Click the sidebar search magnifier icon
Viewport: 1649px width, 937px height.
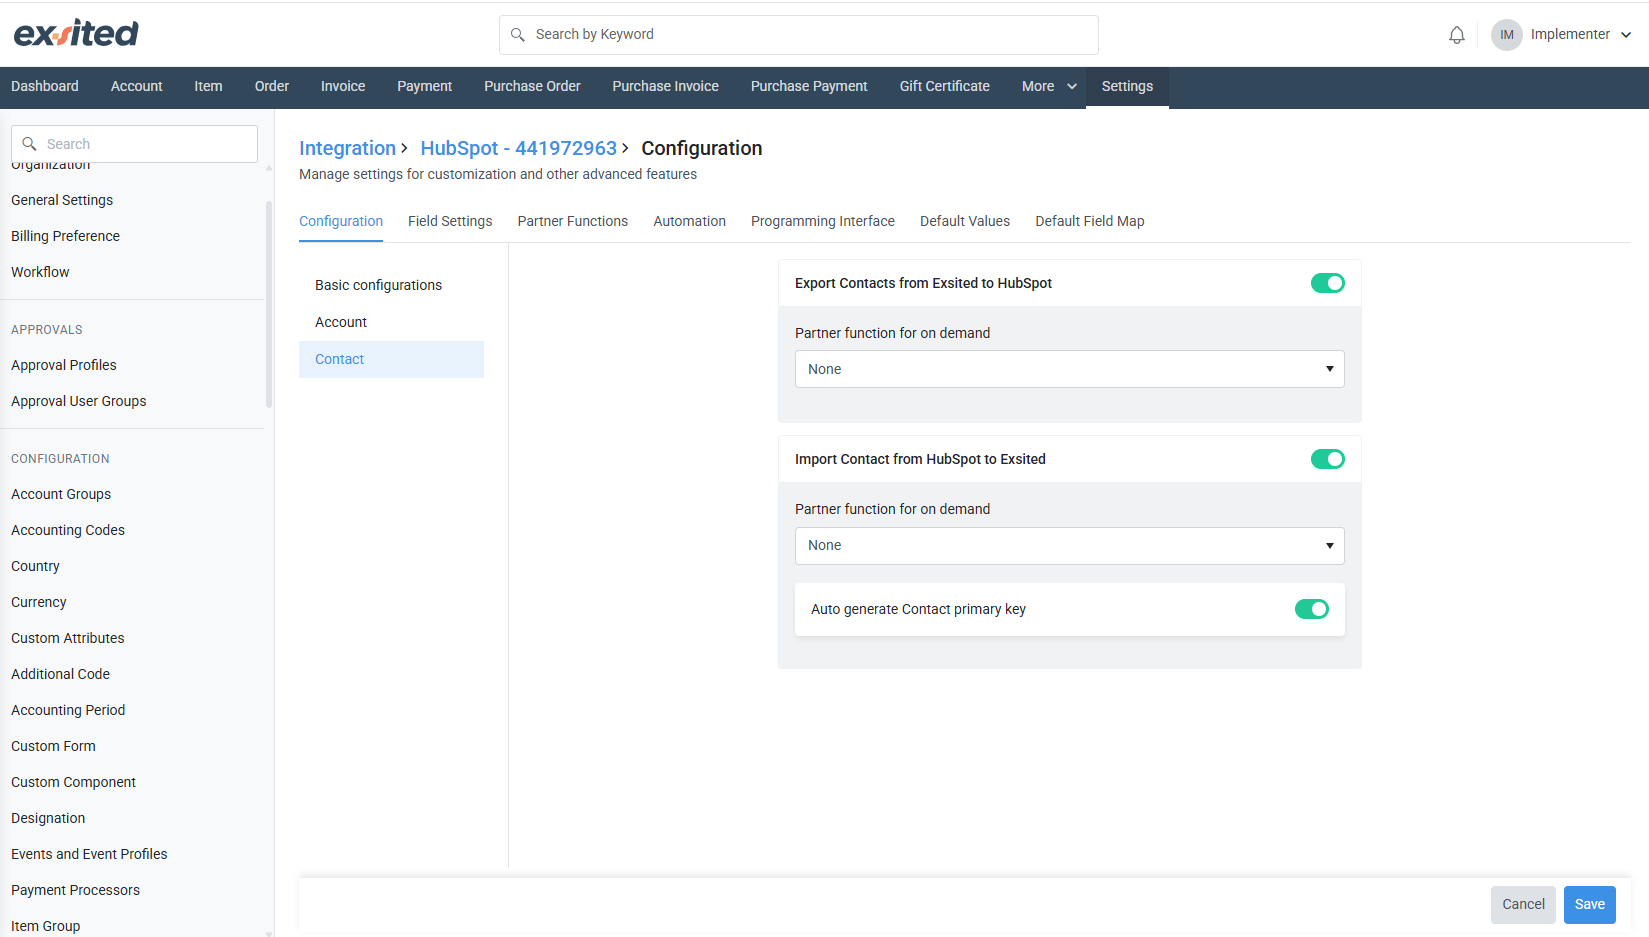click(30, 144)
